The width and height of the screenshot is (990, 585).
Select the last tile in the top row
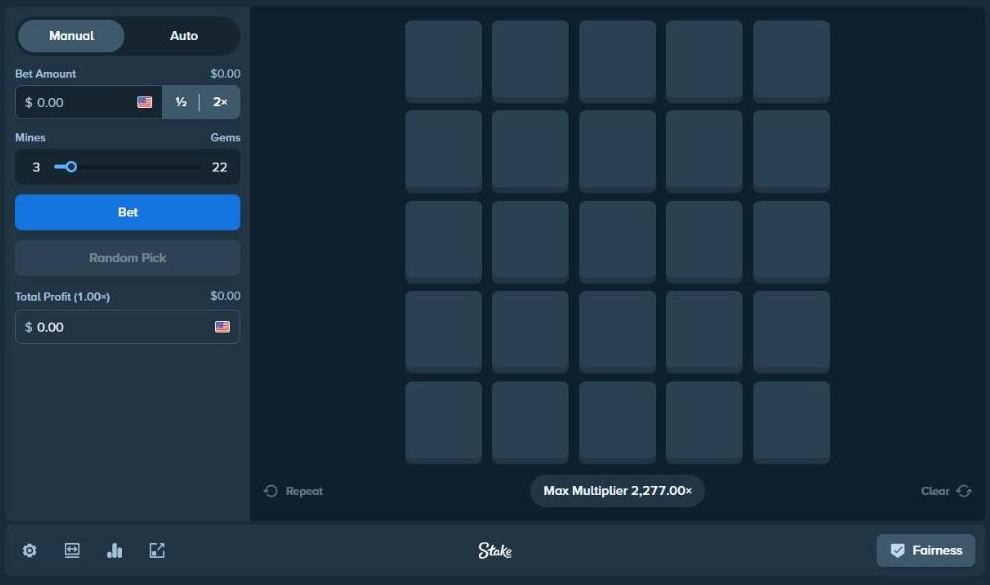(x=791, y=61)
